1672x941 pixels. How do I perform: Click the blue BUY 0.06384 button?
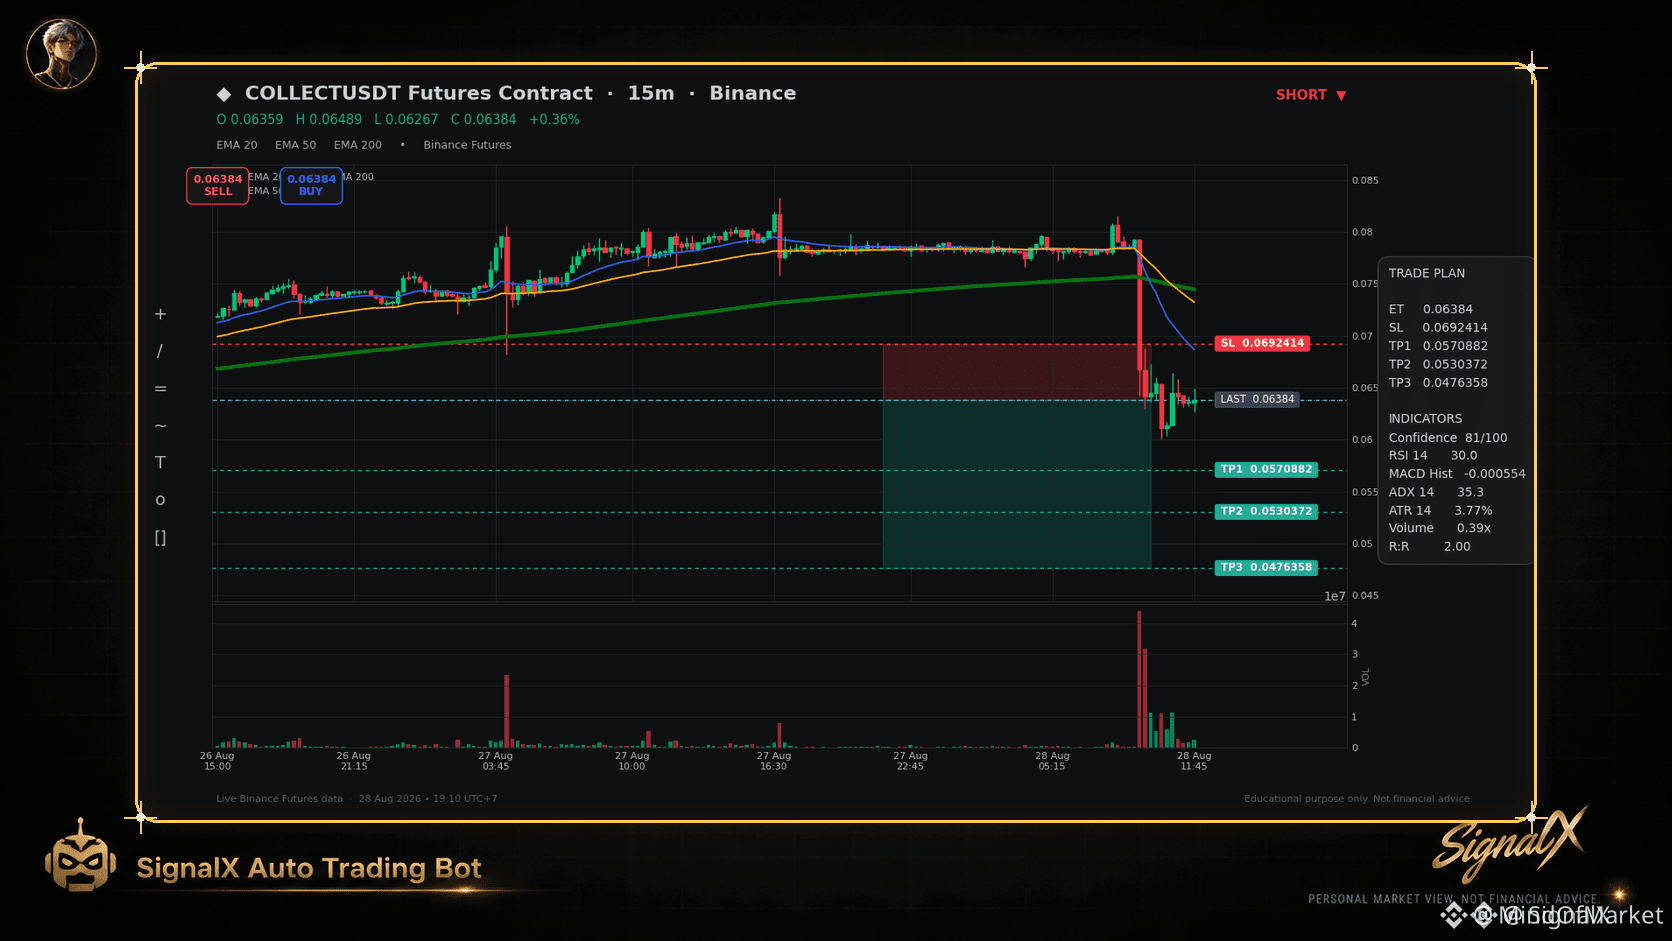(311, 185)
